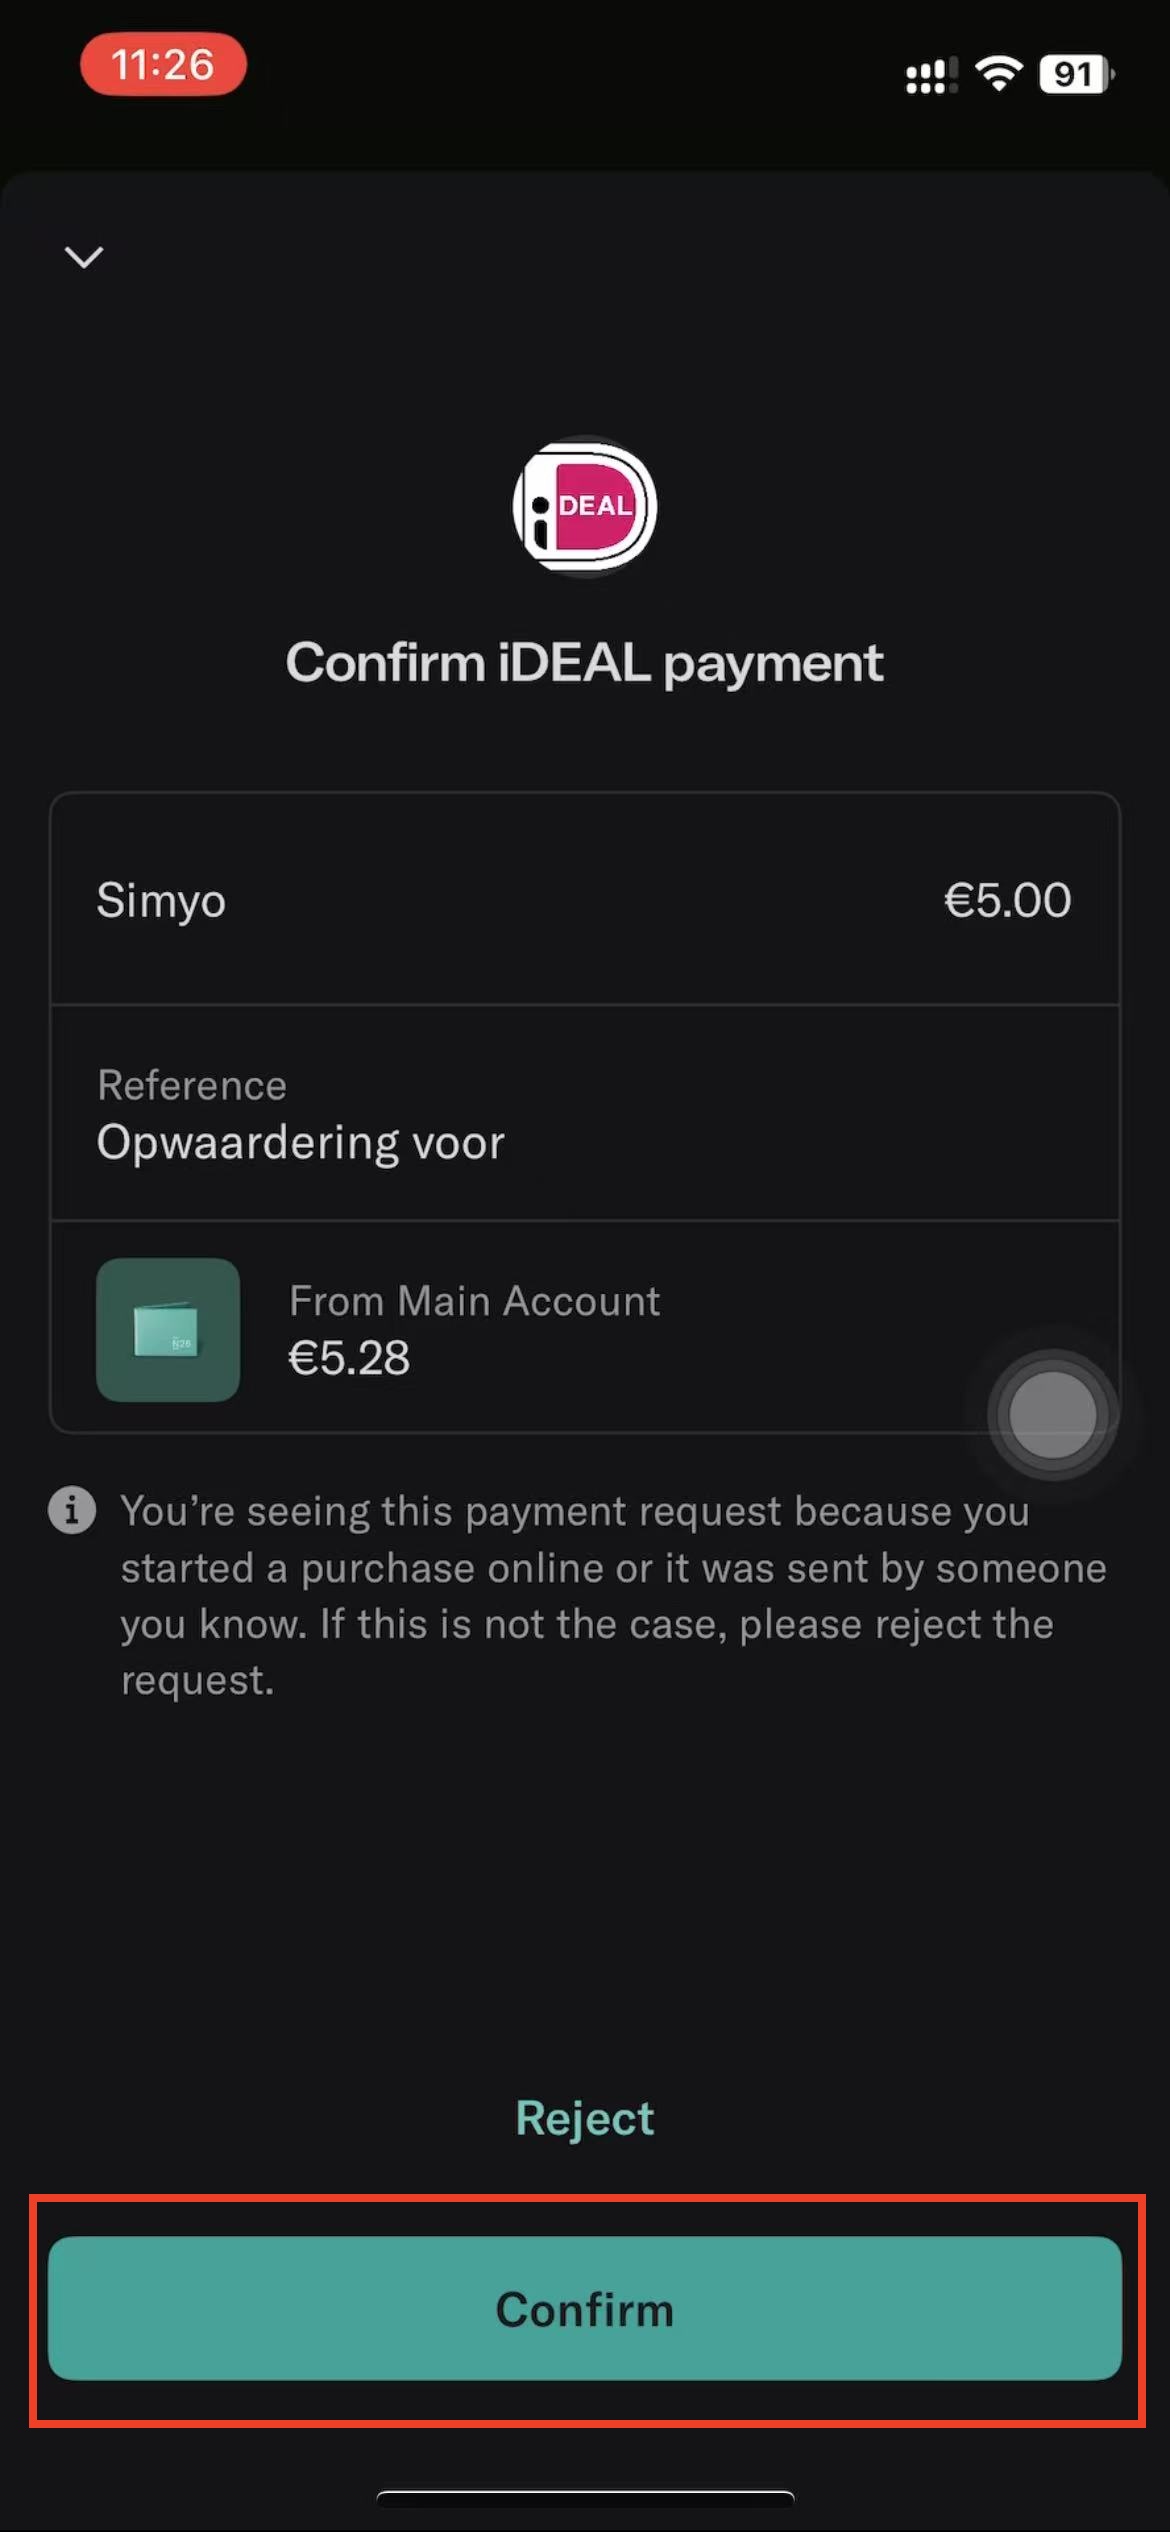Tap the 'Opwaardering voor' reference text
The height and width of the screenshot is (2532, 1170).
pos(300,1142)
